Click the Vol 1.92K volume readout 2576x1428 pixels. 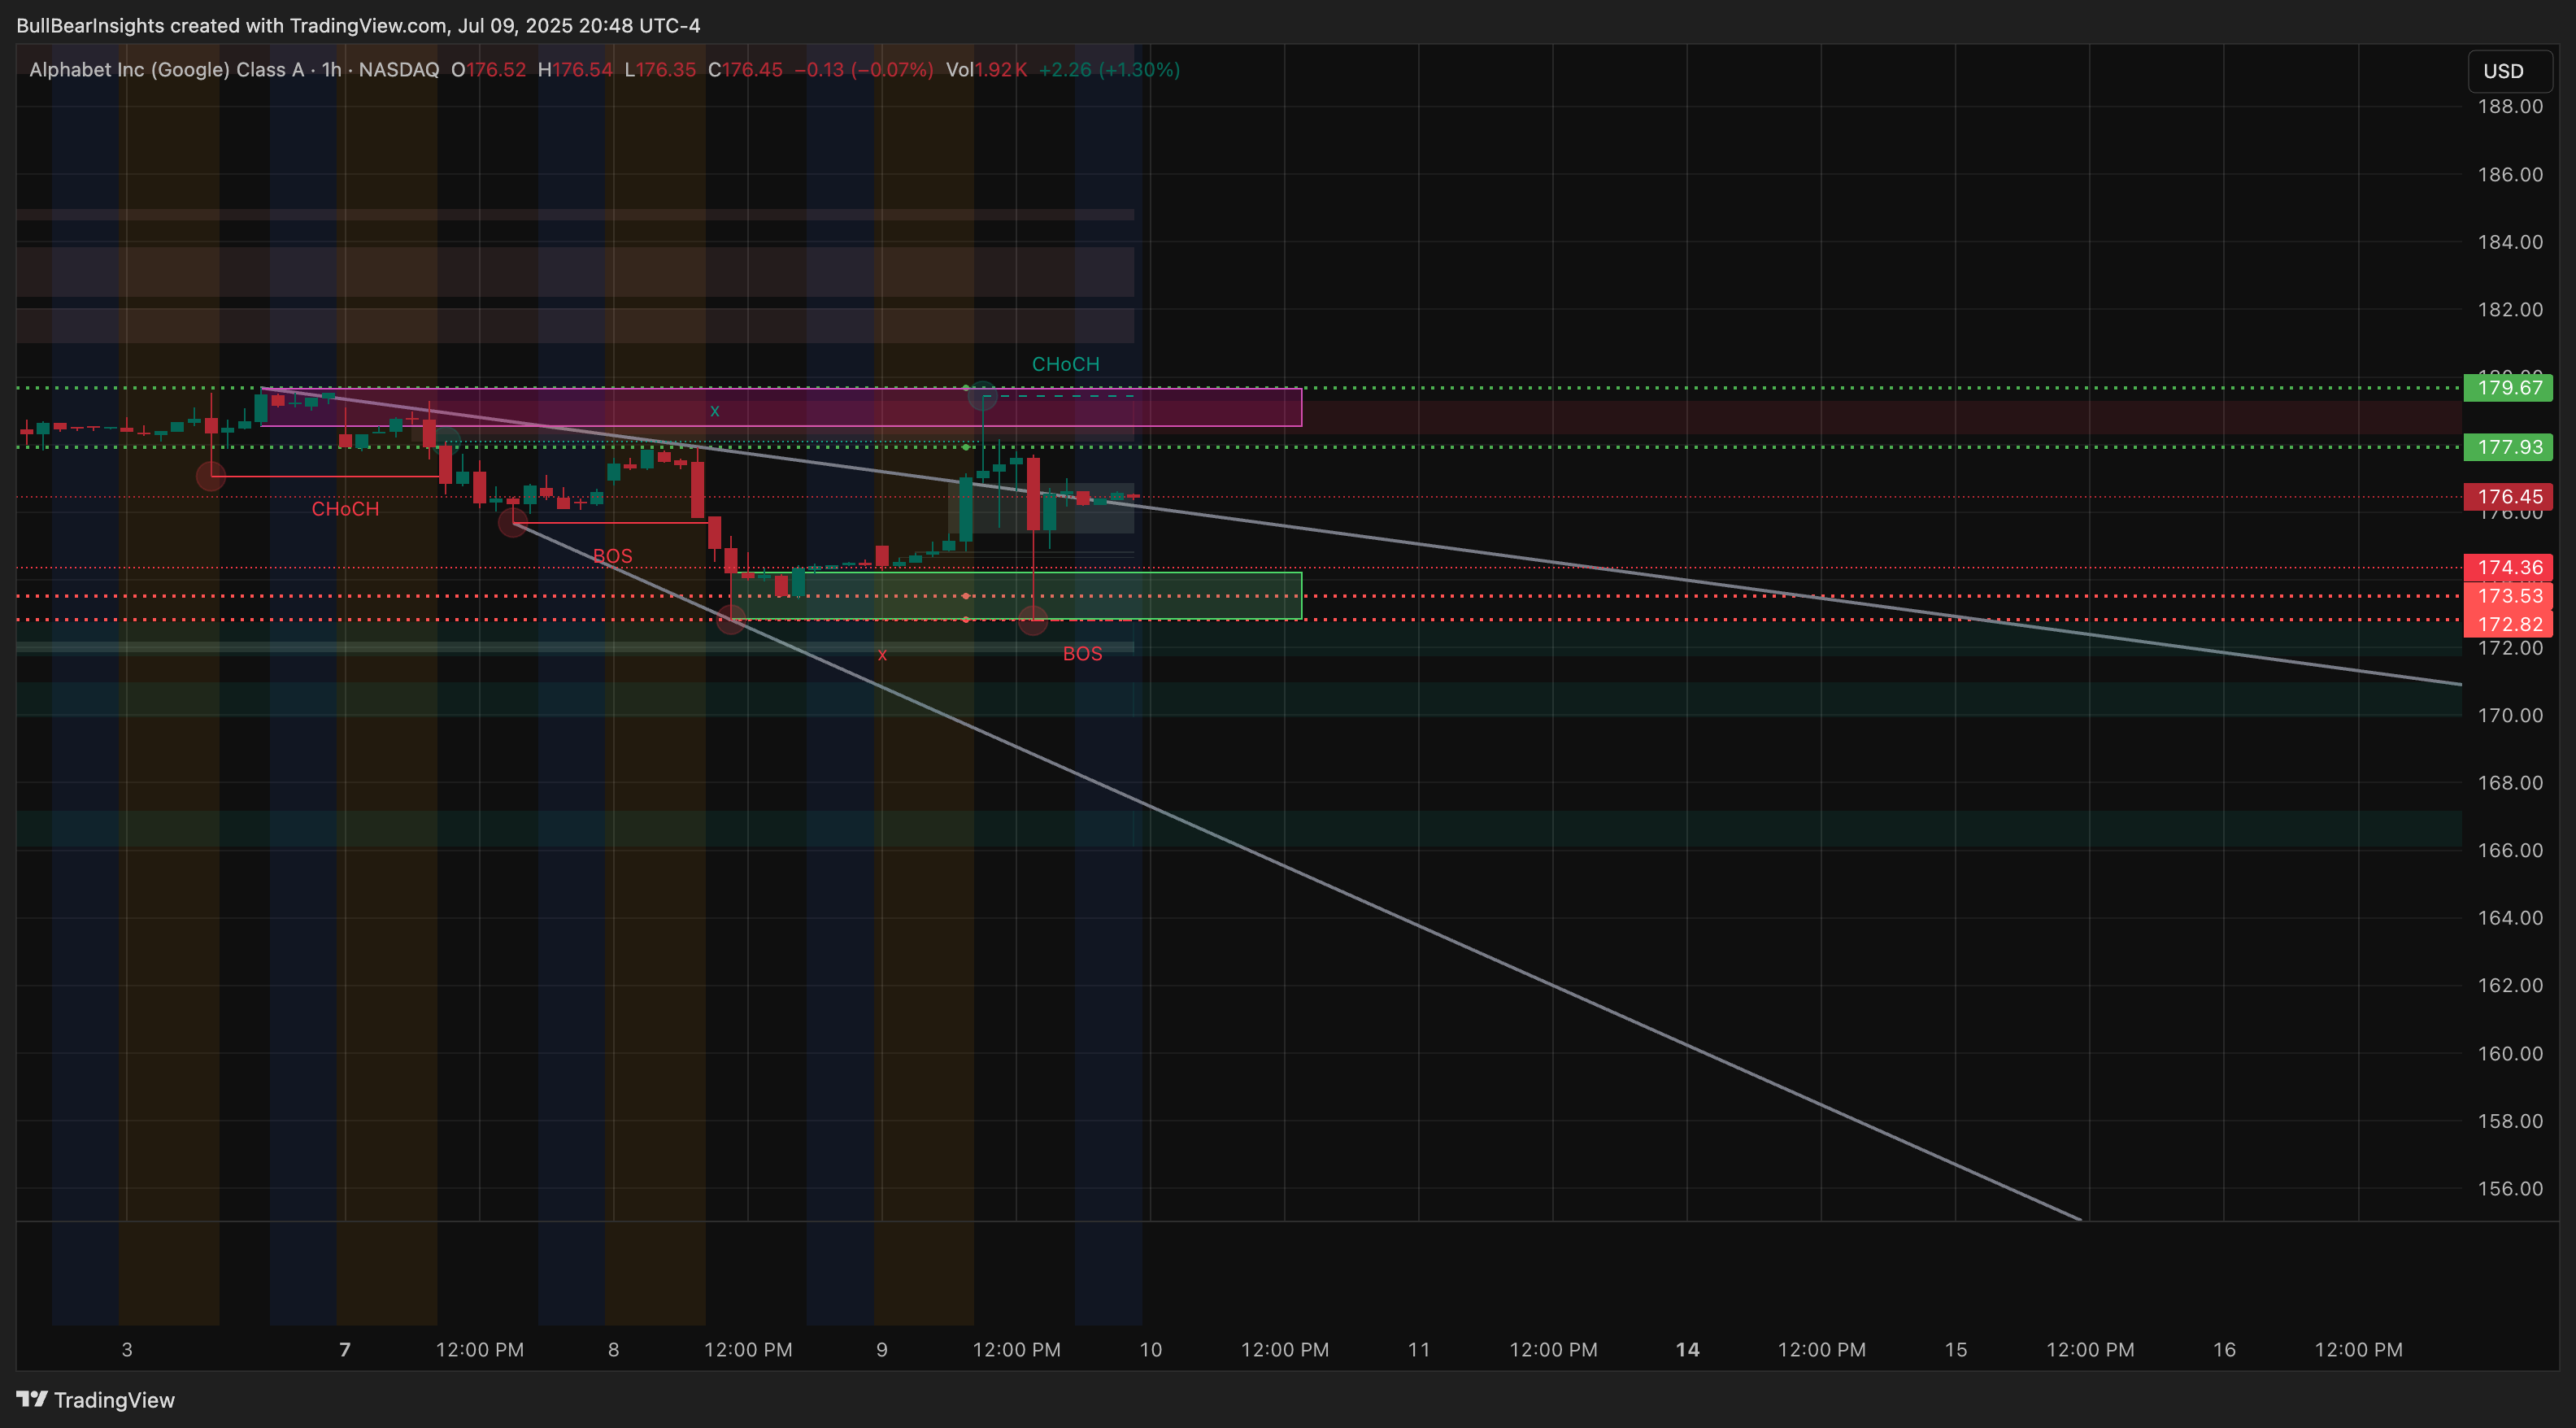(986, 70)
